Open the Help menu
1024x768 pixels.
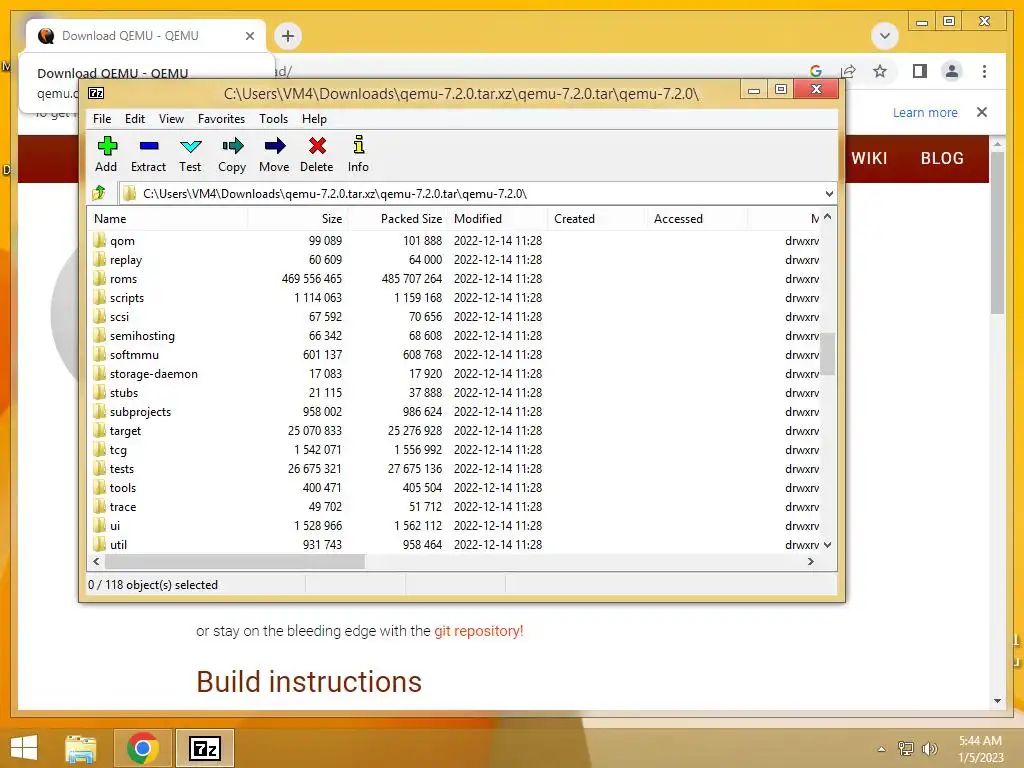pos(314,119)
